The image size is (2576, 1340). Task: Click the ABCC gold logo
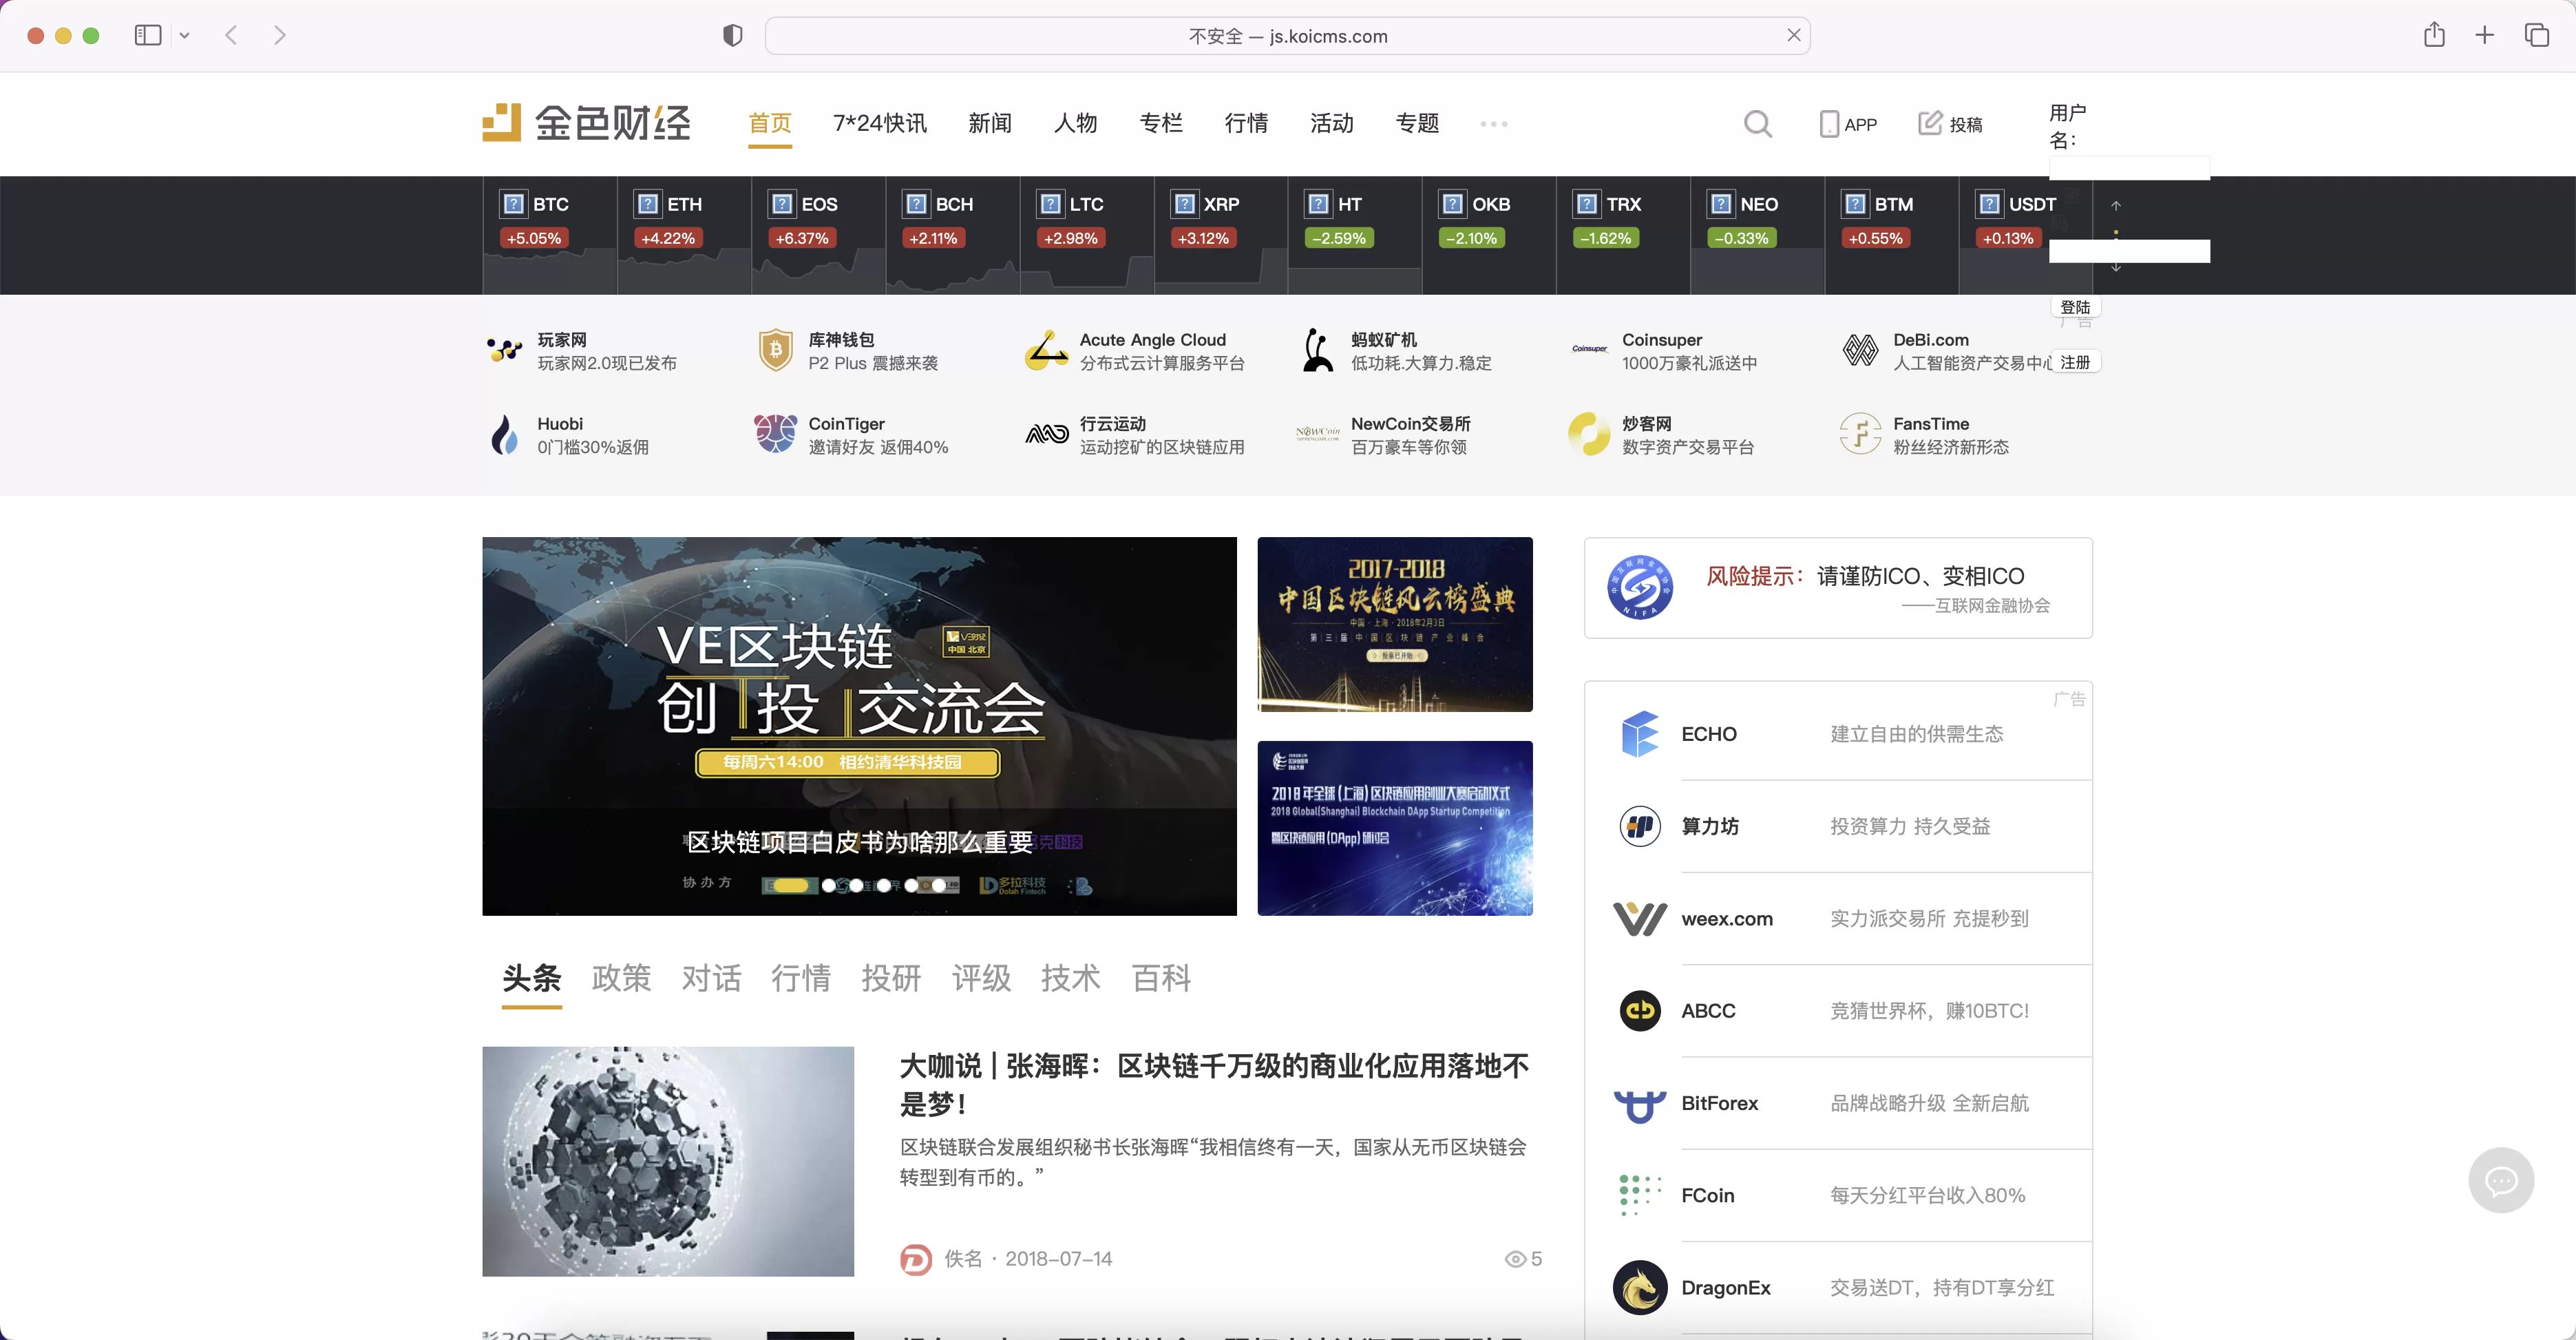click(1639, 1010)
